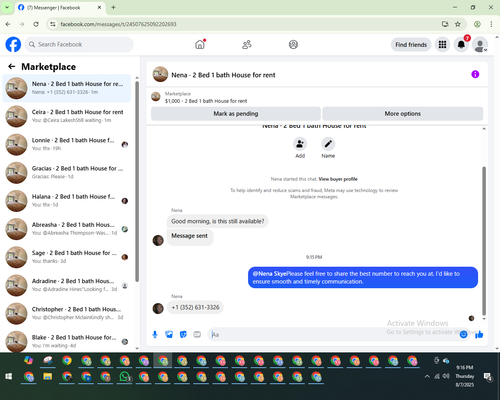Open the Groups circle icon in top navigation
500x400 pixels.
[x=293, y=44]
